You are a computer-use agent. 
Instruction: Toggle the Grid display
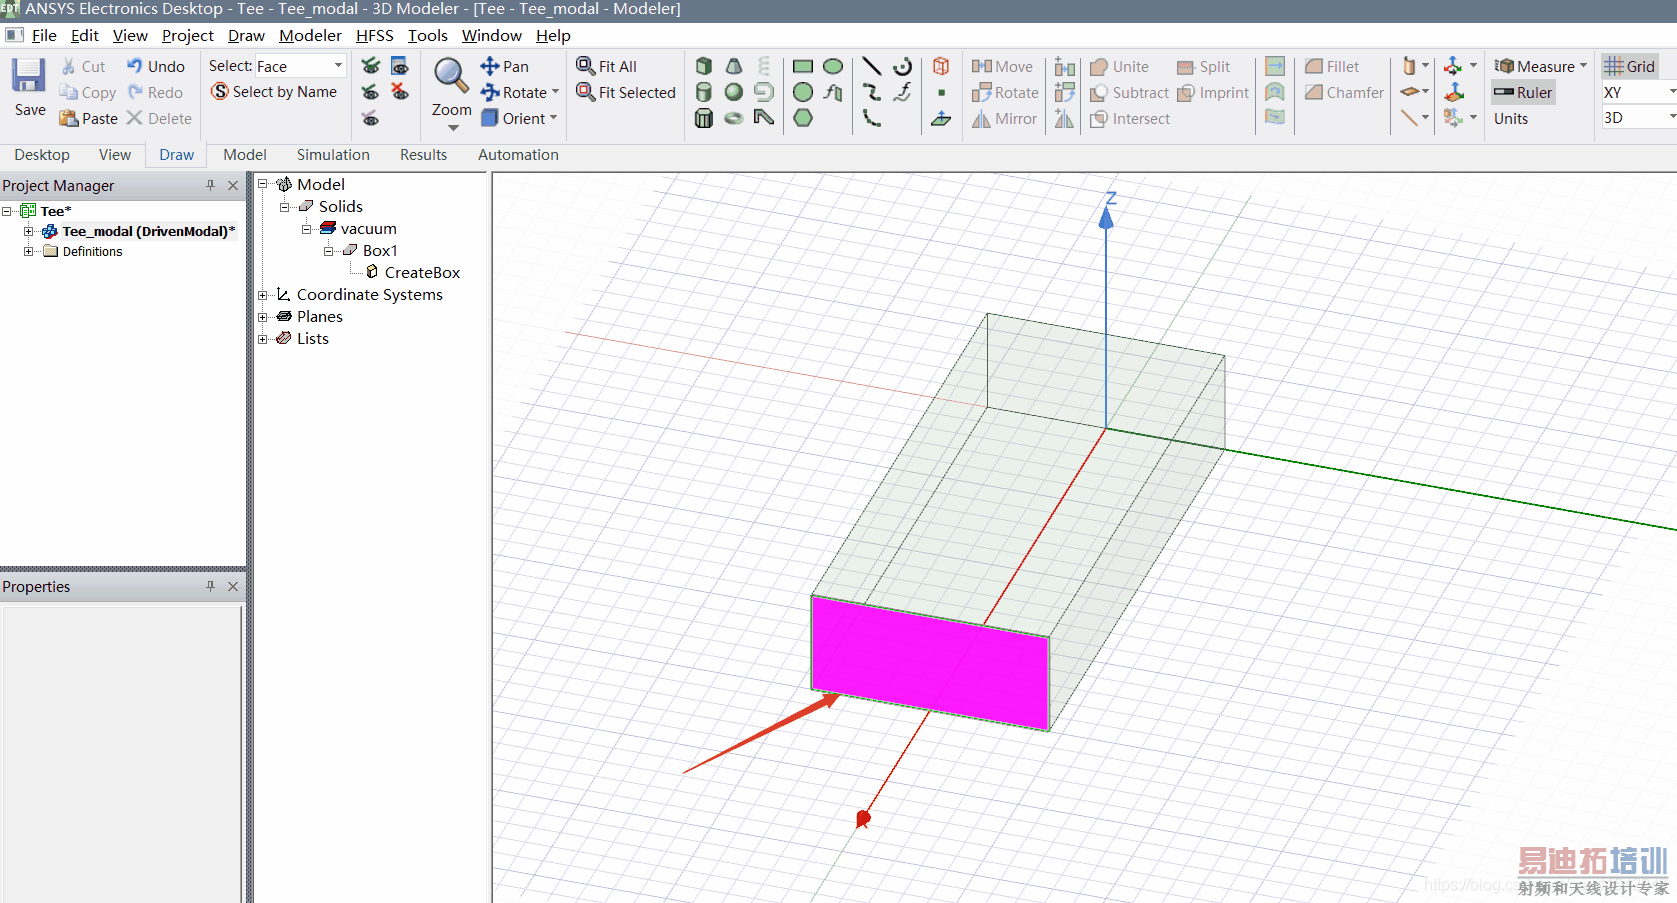[x=1630, y=66]
